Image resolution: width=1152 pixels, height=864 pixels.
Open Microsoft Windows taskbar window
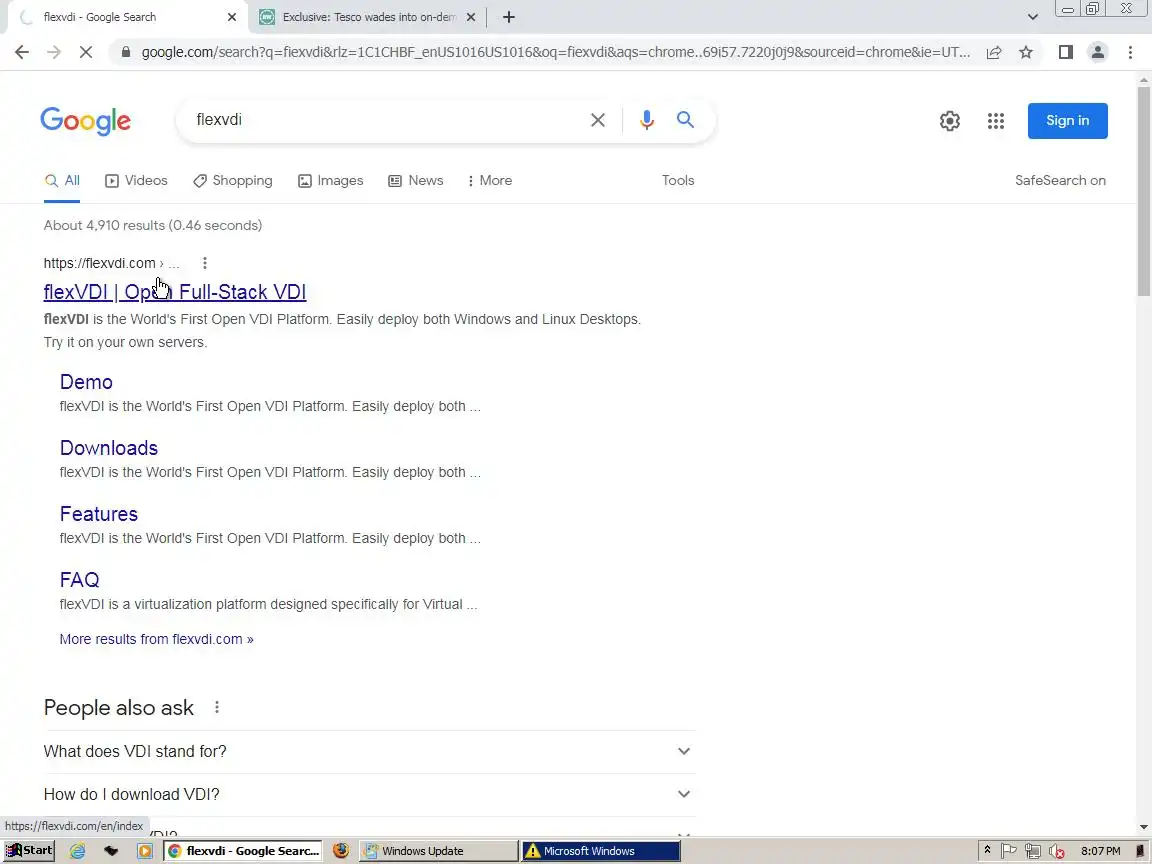coord(601,851)
